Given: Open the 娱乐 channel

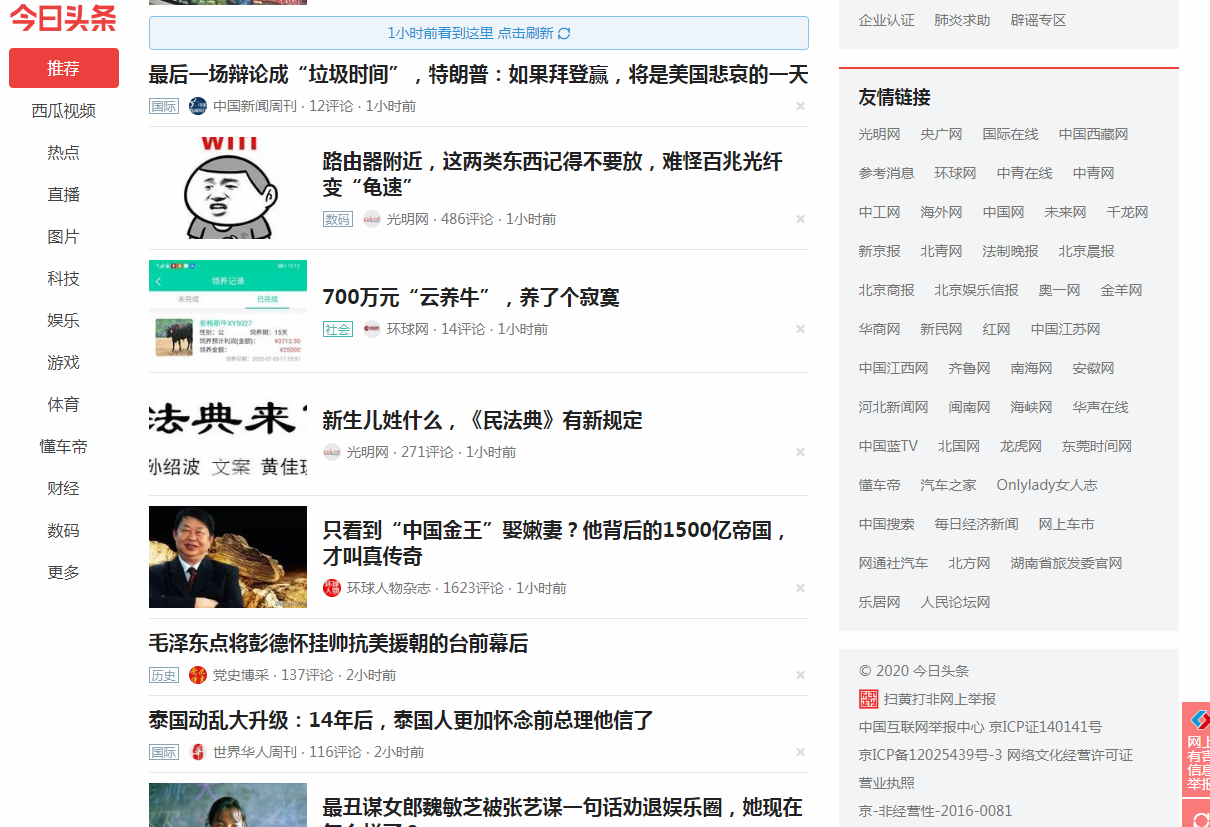Looking at the screenshot, I should coord(64,321).
